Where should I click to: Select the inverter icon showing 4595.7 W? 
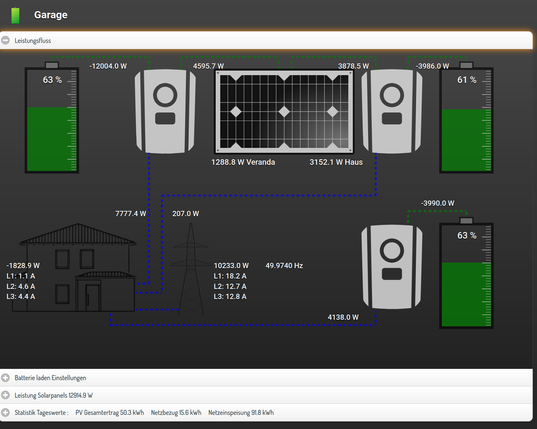165,111
